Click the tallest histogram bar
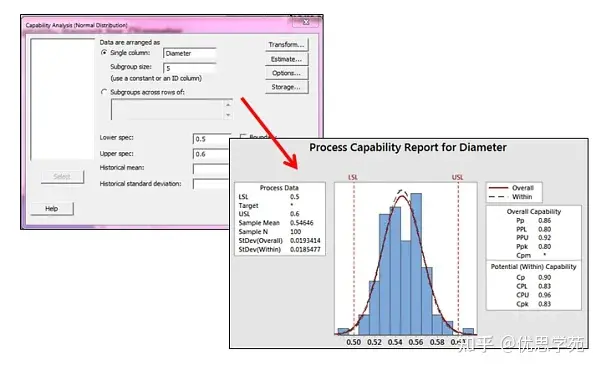 pyautogui.click(x=416, y=264)
